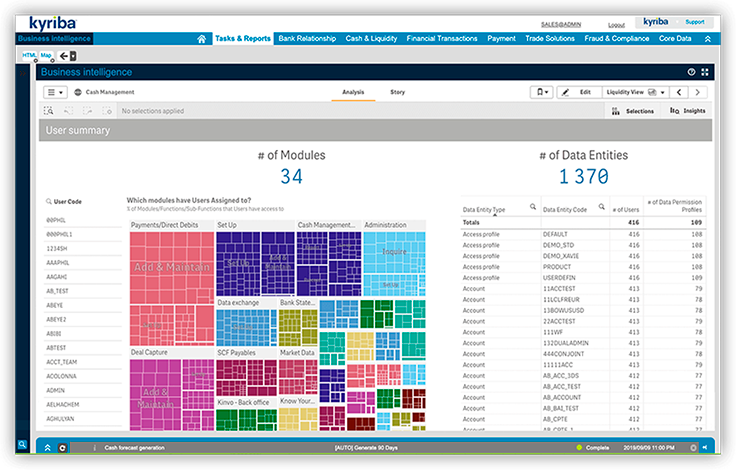Open the Cash & Liquidity menu

tap(372, 39)
